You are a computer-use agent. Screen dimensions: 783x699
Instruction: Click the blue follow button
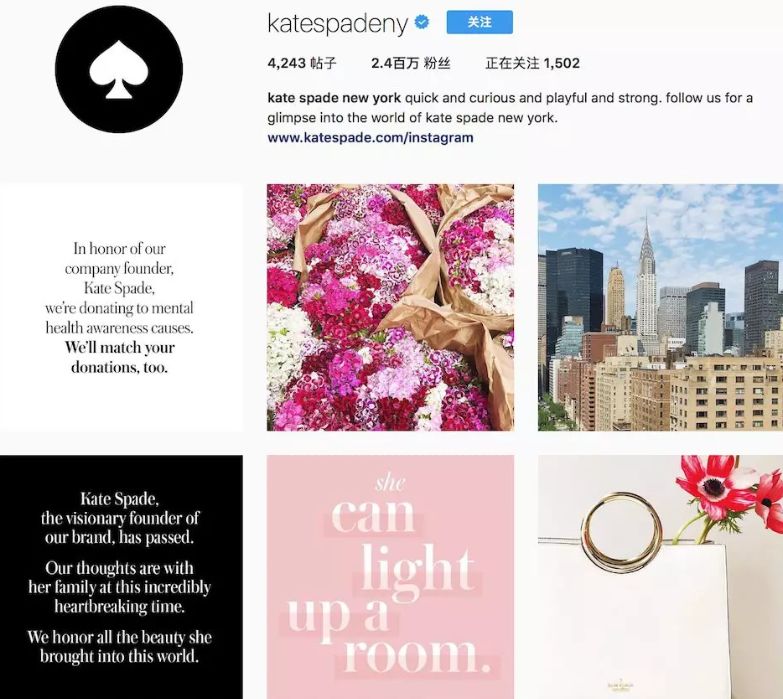tap(479, 22)
